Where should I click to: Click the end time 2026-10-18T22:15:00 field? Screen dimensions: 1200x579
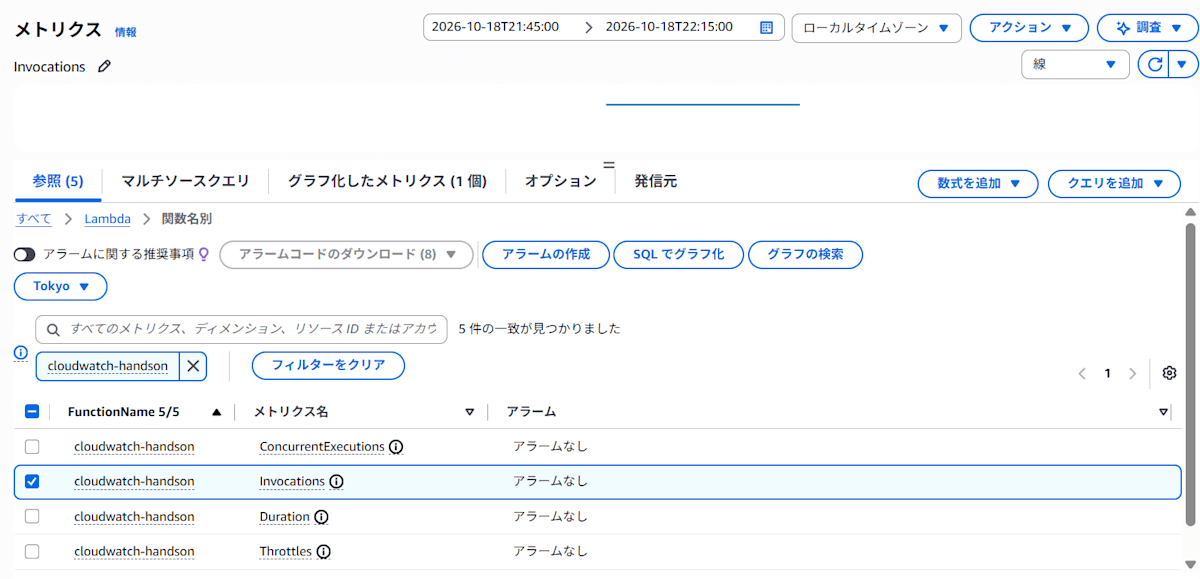[x=669, y=27]
